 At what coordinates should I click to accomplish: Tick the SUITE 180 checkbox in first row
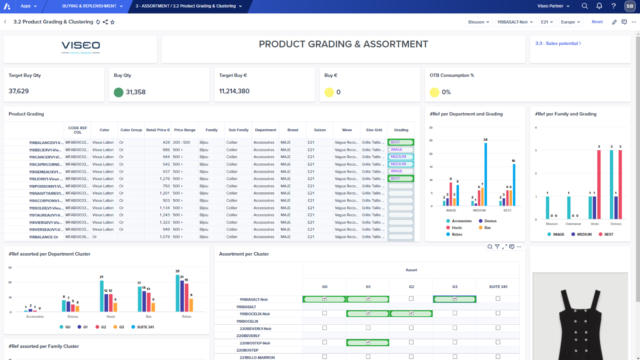click(498, 299)
